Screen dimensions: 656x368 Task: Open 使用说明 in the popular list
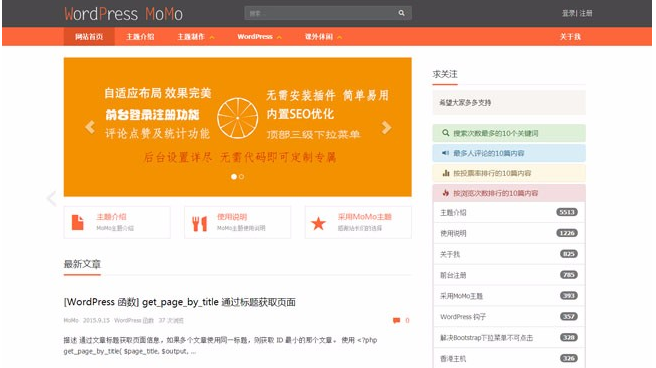[x=453, y=233]
